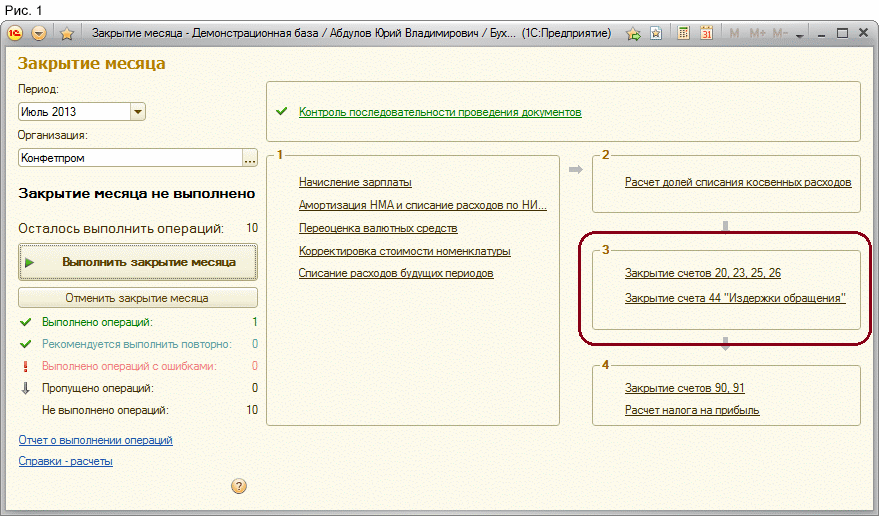Open Справки - расчеты link
This screenshot has height=516, width=879.
pos(66,461)
